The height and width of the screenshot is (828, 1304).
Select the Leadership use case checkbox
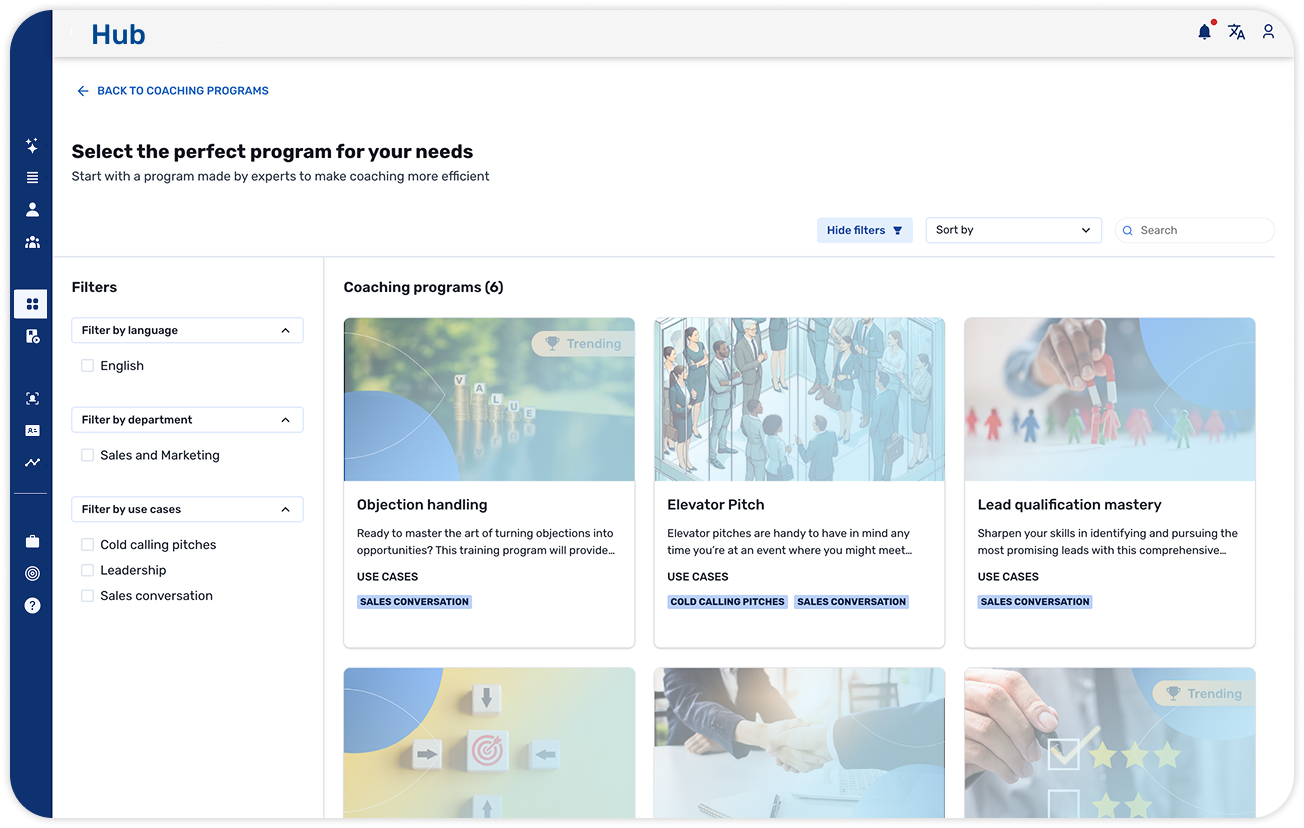coord(88,570)
